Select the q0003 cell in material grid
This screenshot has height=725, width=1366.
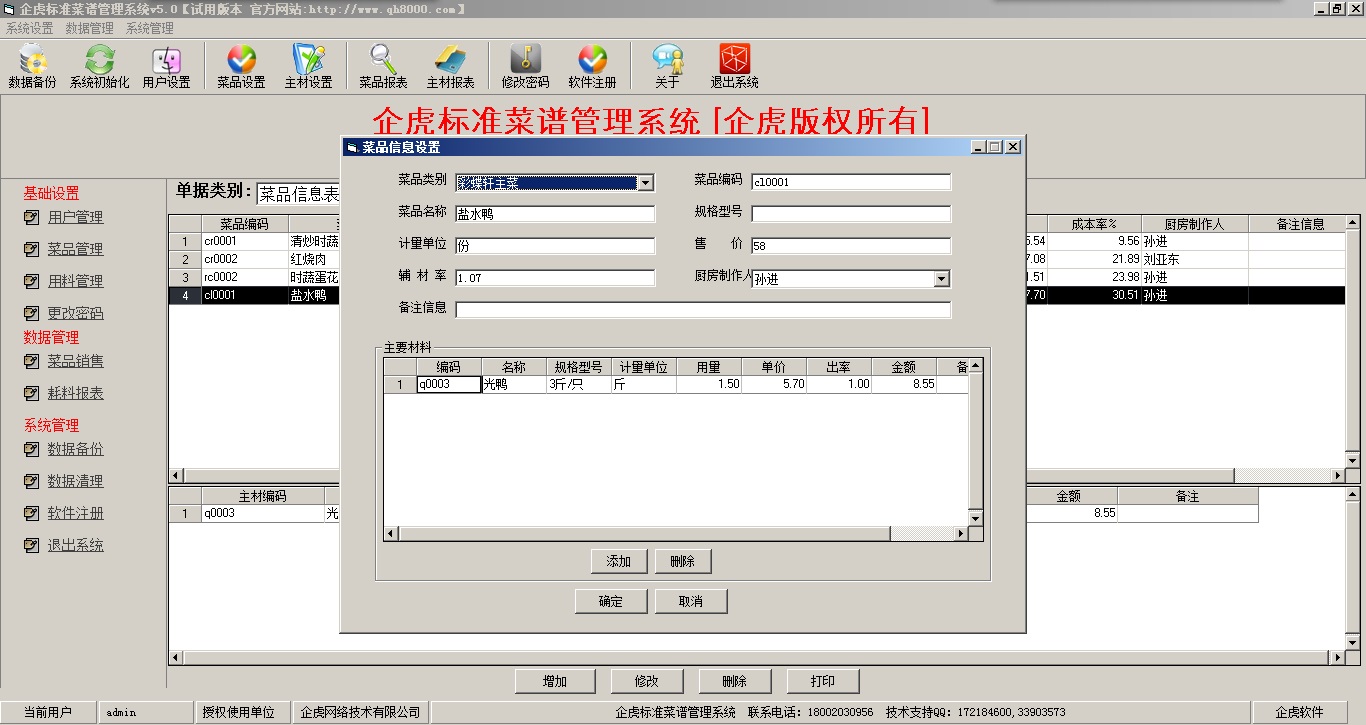[x=449, y=384]
